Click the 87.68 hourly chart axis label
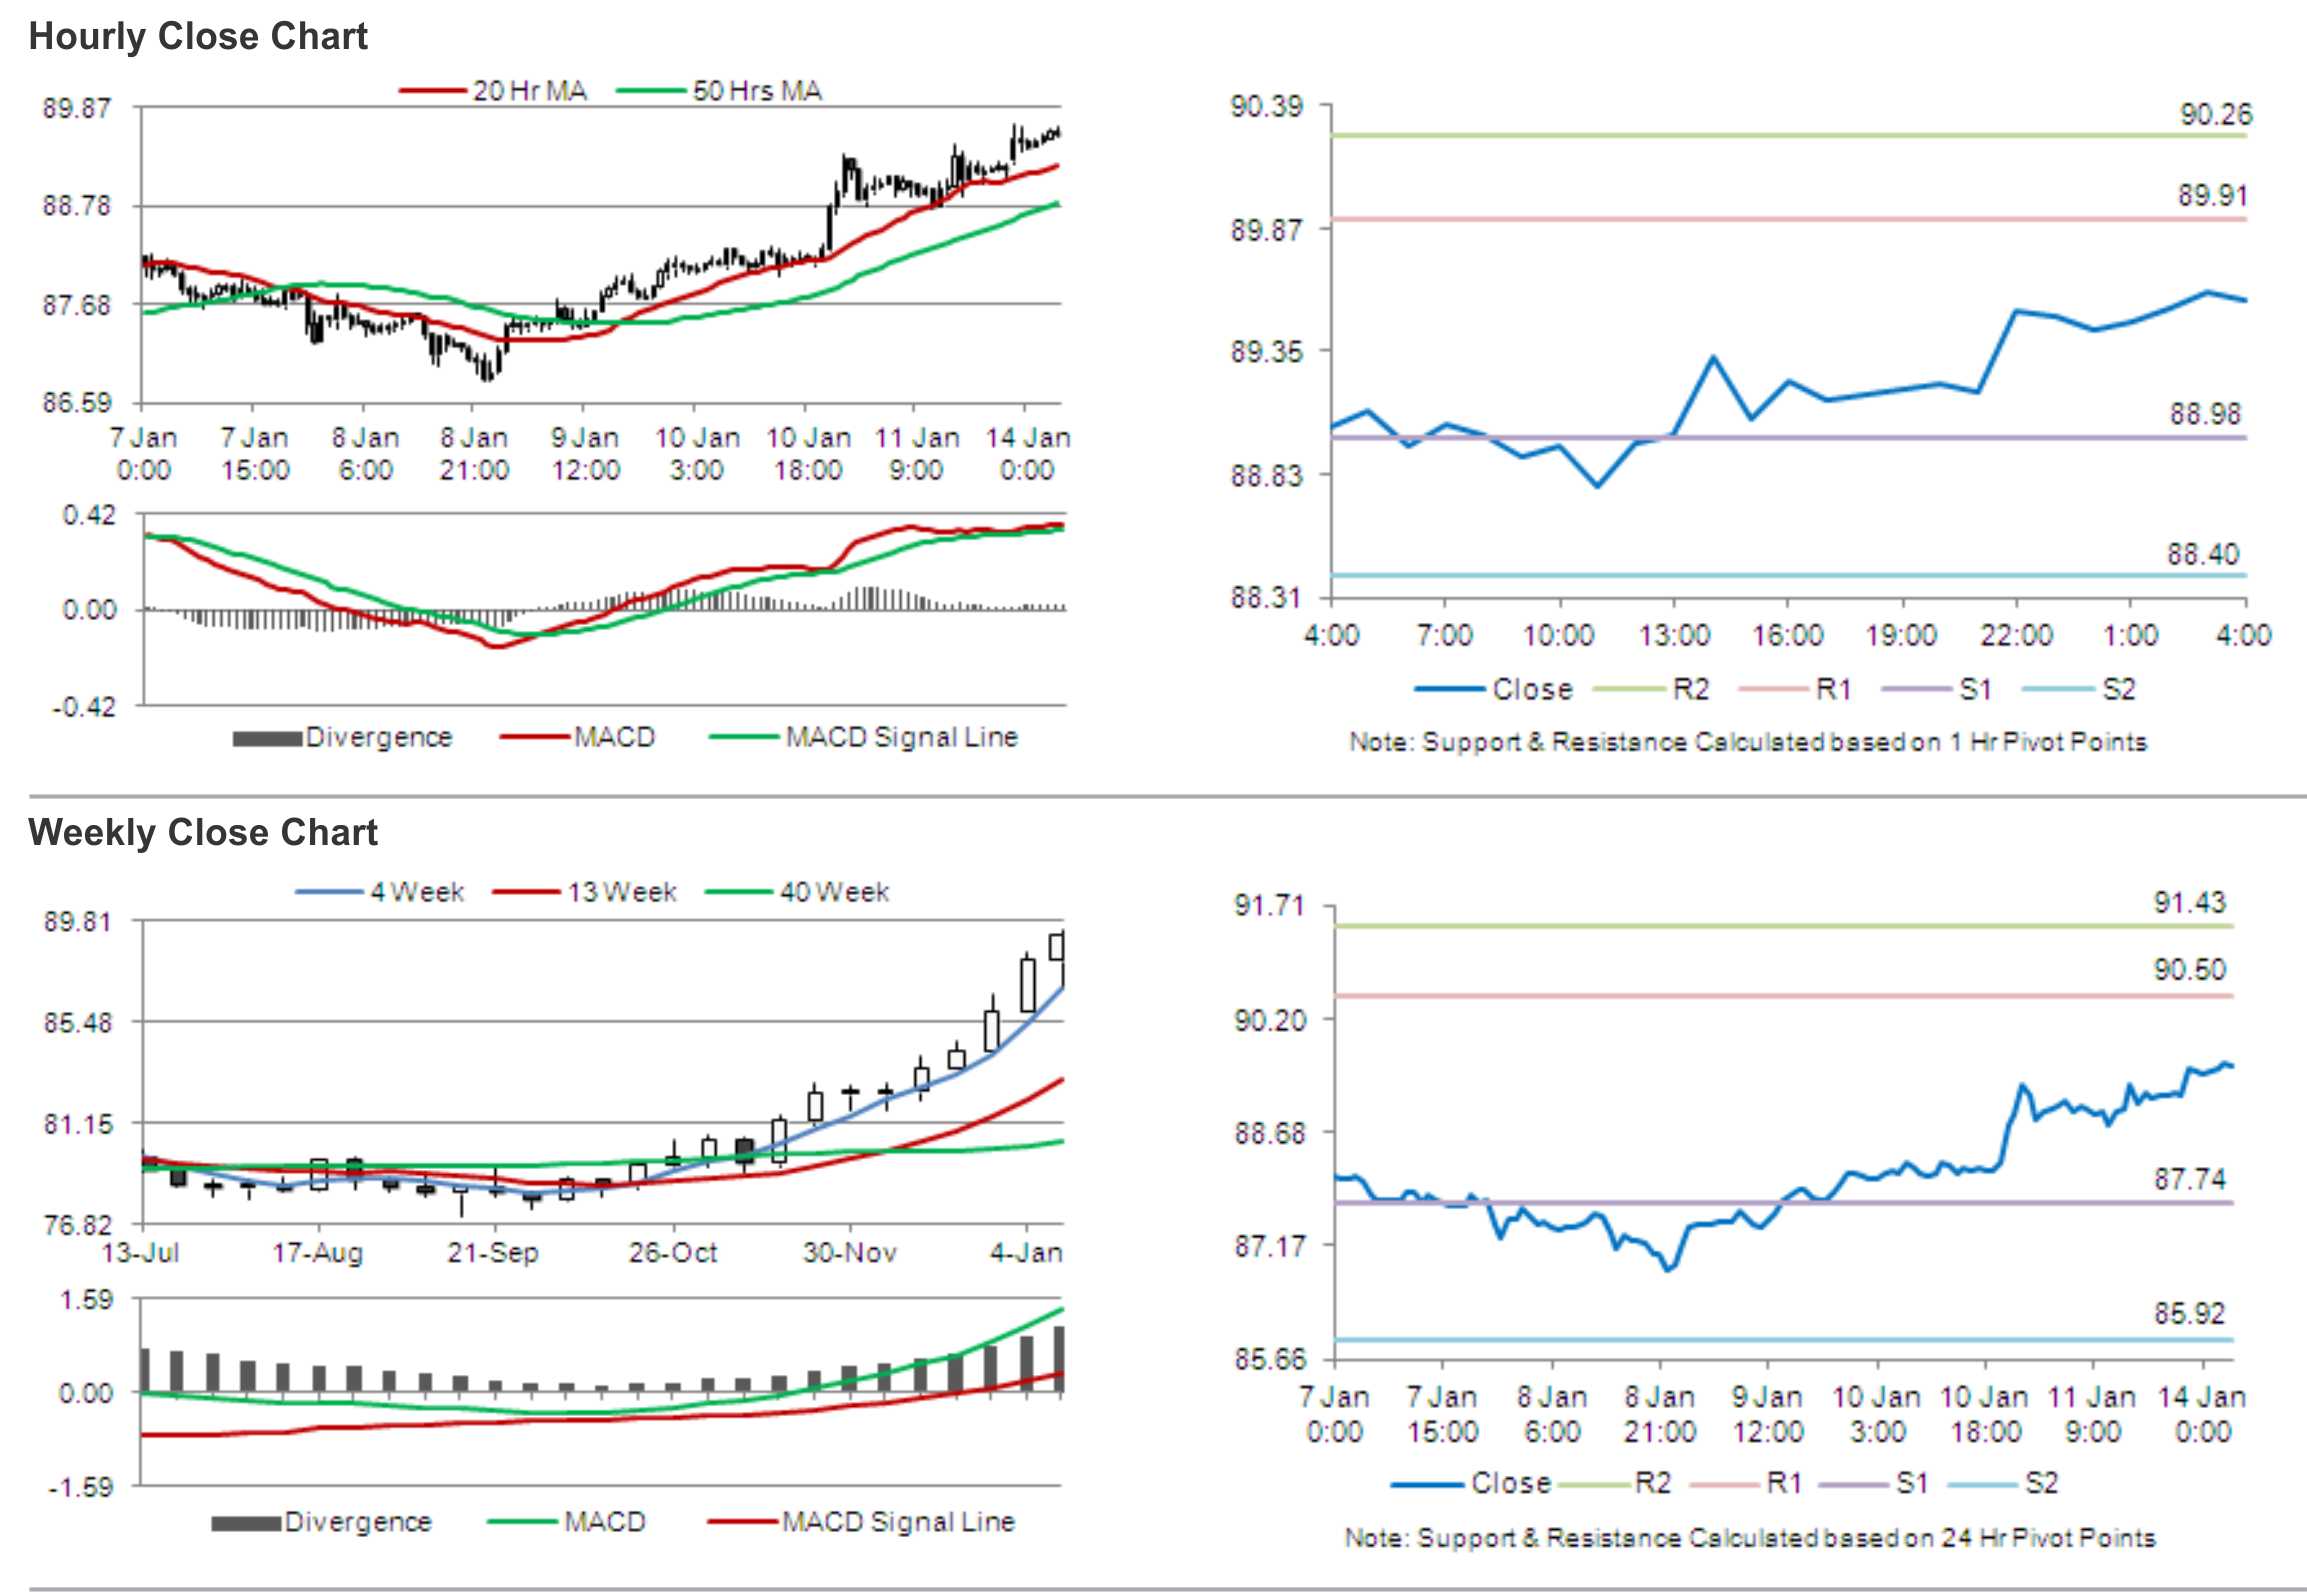 click(76, 304)
